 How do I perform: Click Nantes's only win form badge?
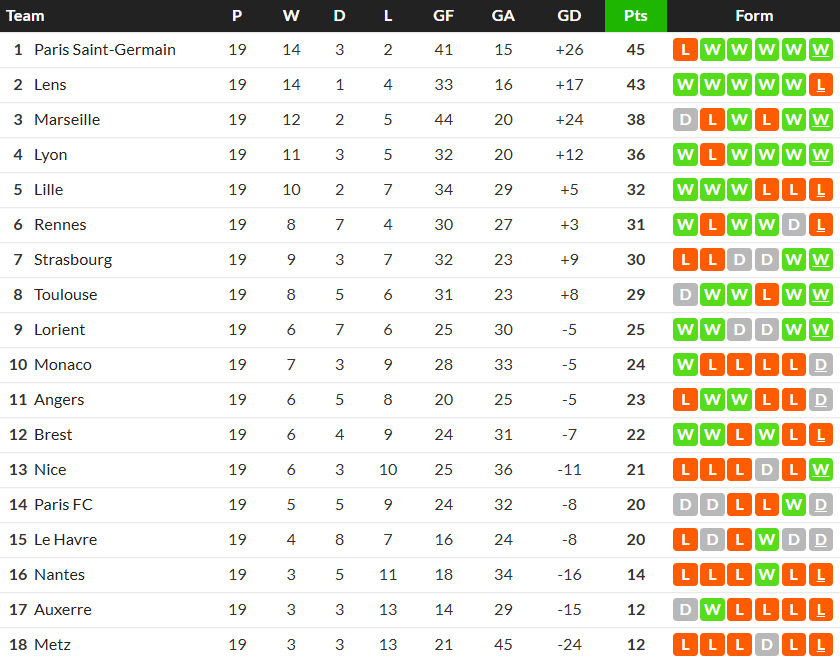click(x=767, y=575)
